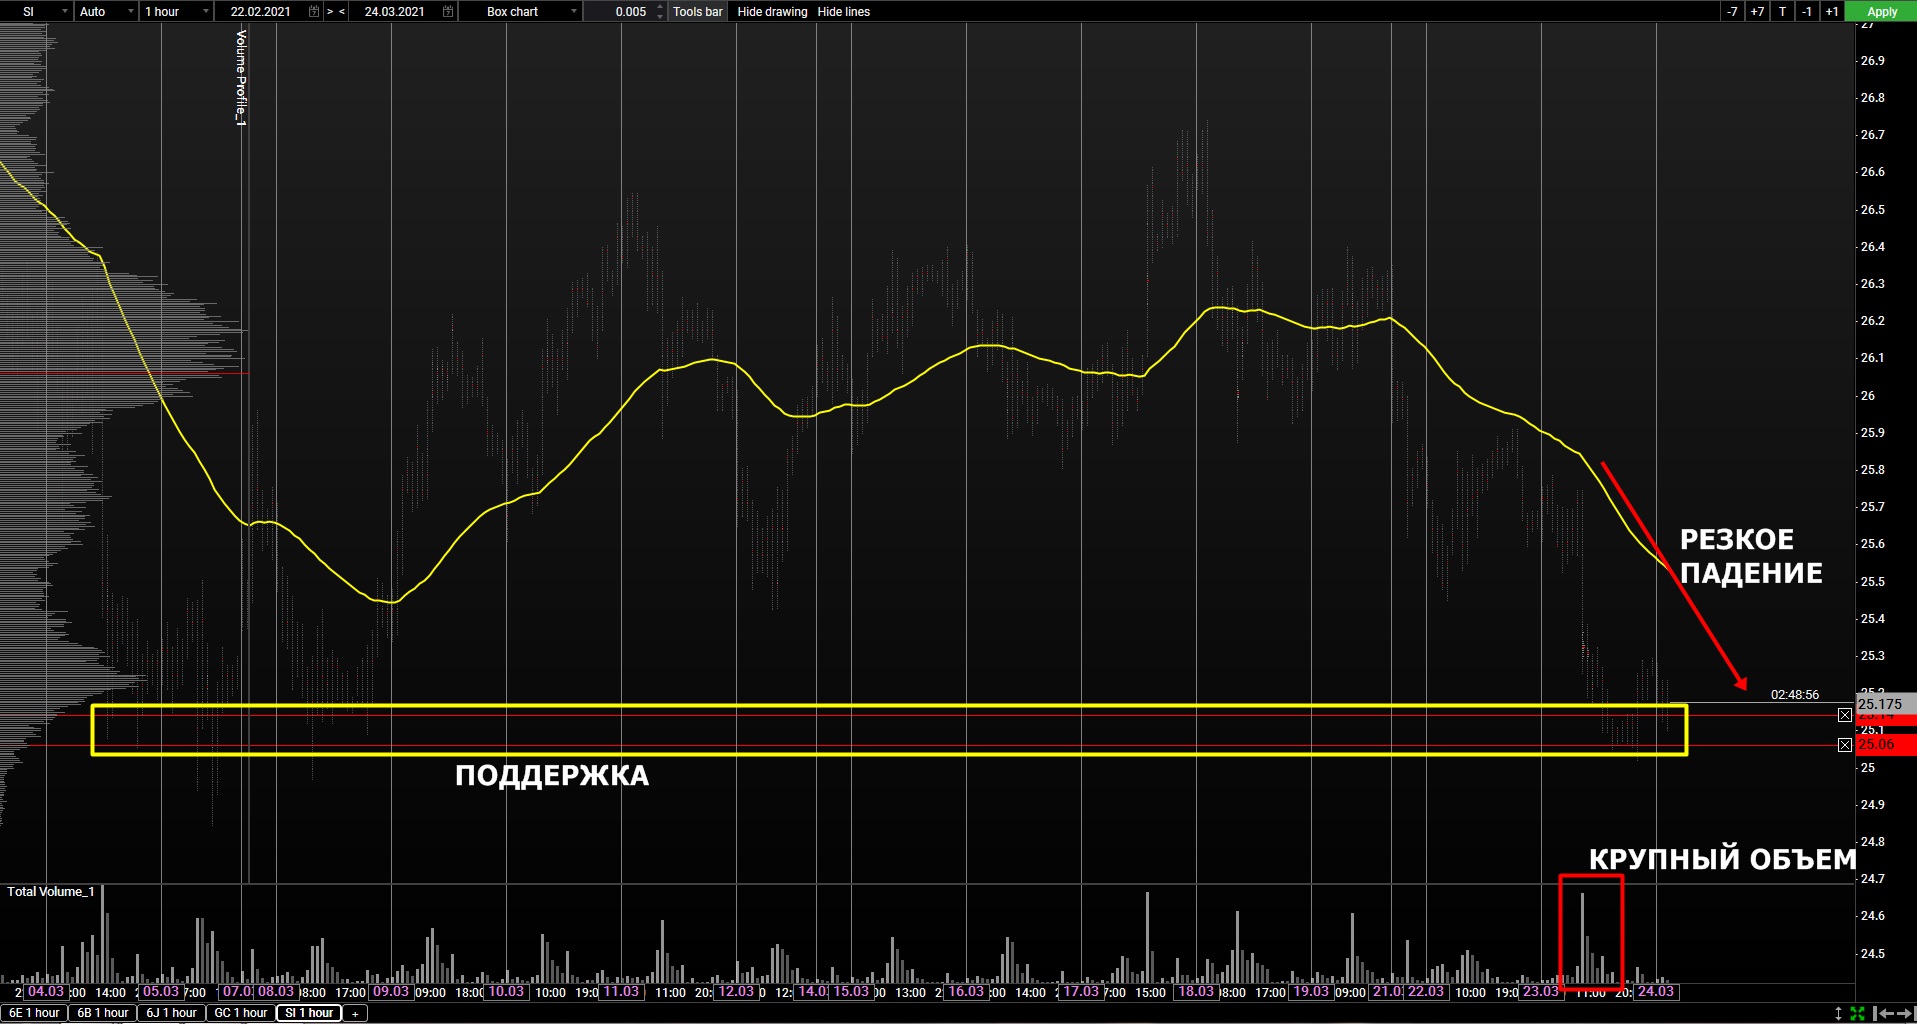
Task: Jump to chart start with left-arrow icon
Action: pos(1882,1013)
